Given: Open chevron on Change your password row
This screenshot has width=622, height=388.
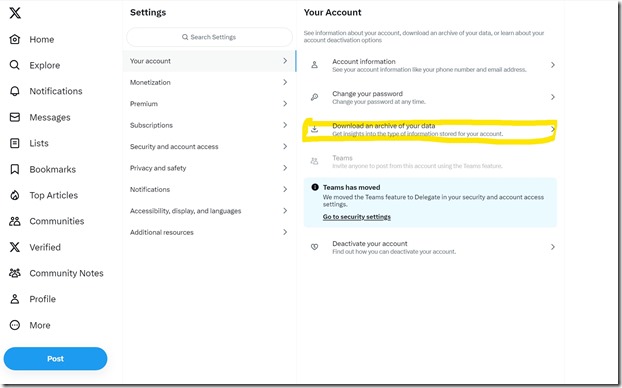Looking at the screenshot, I should click(553, 97).
